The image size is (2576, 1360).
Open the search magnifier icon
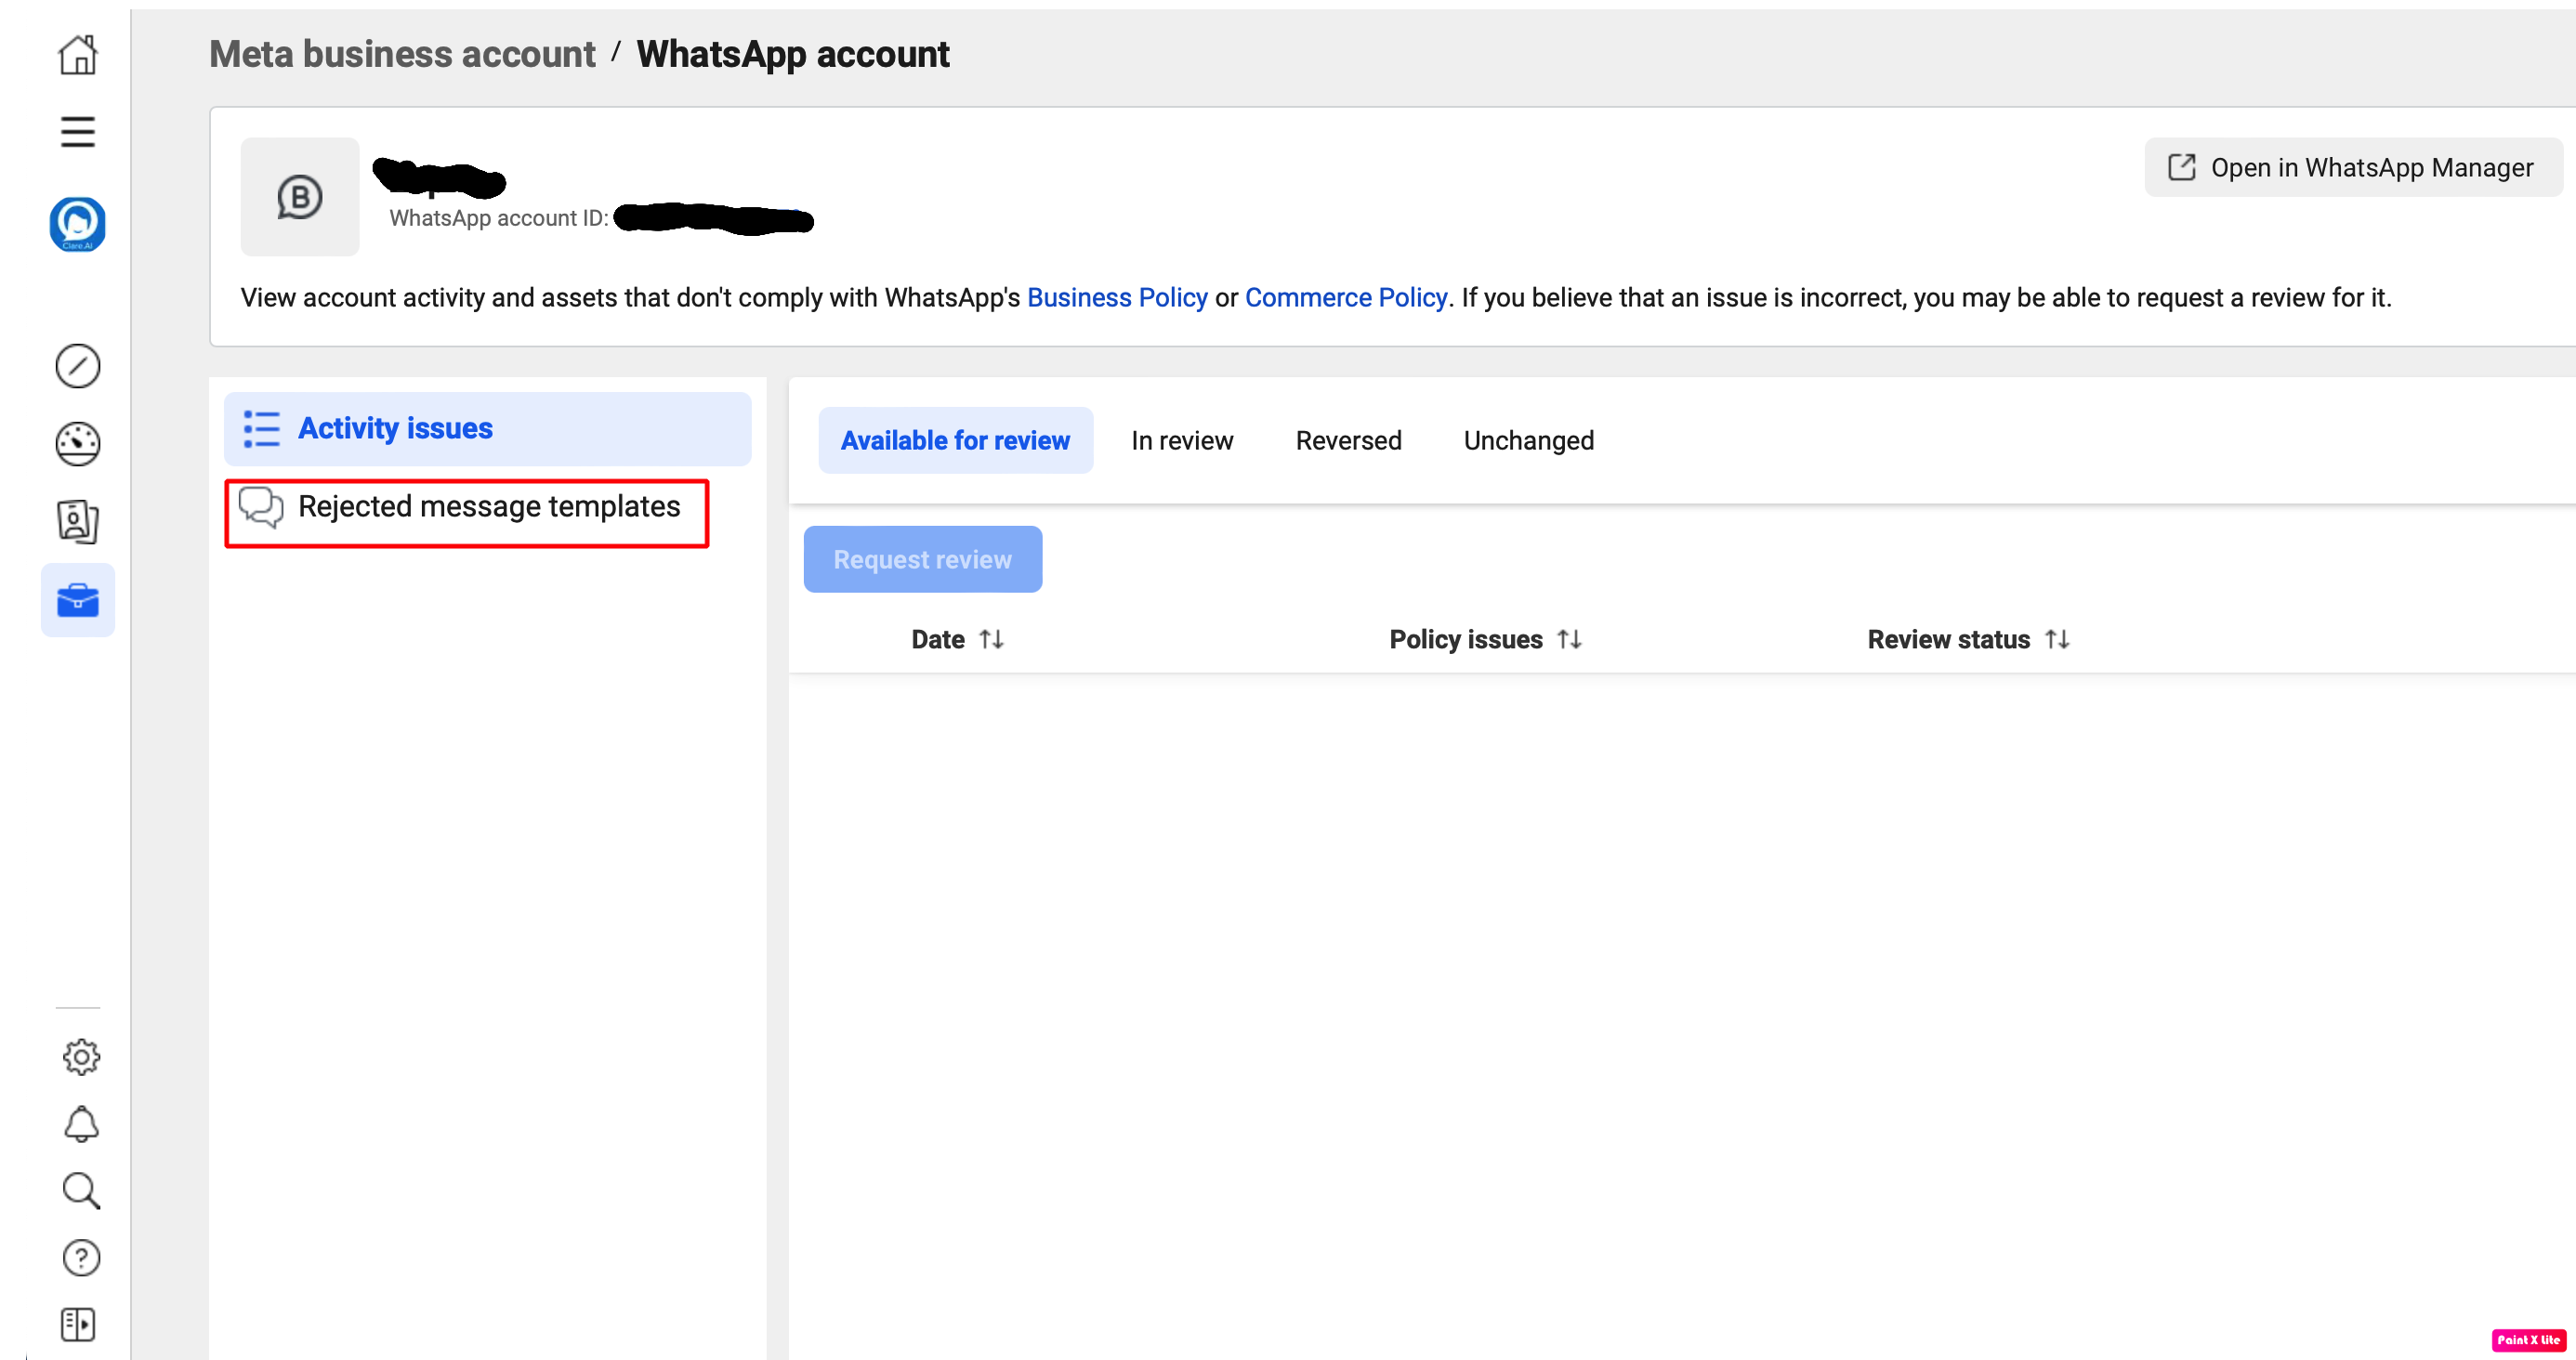[x=80, y=1190]
